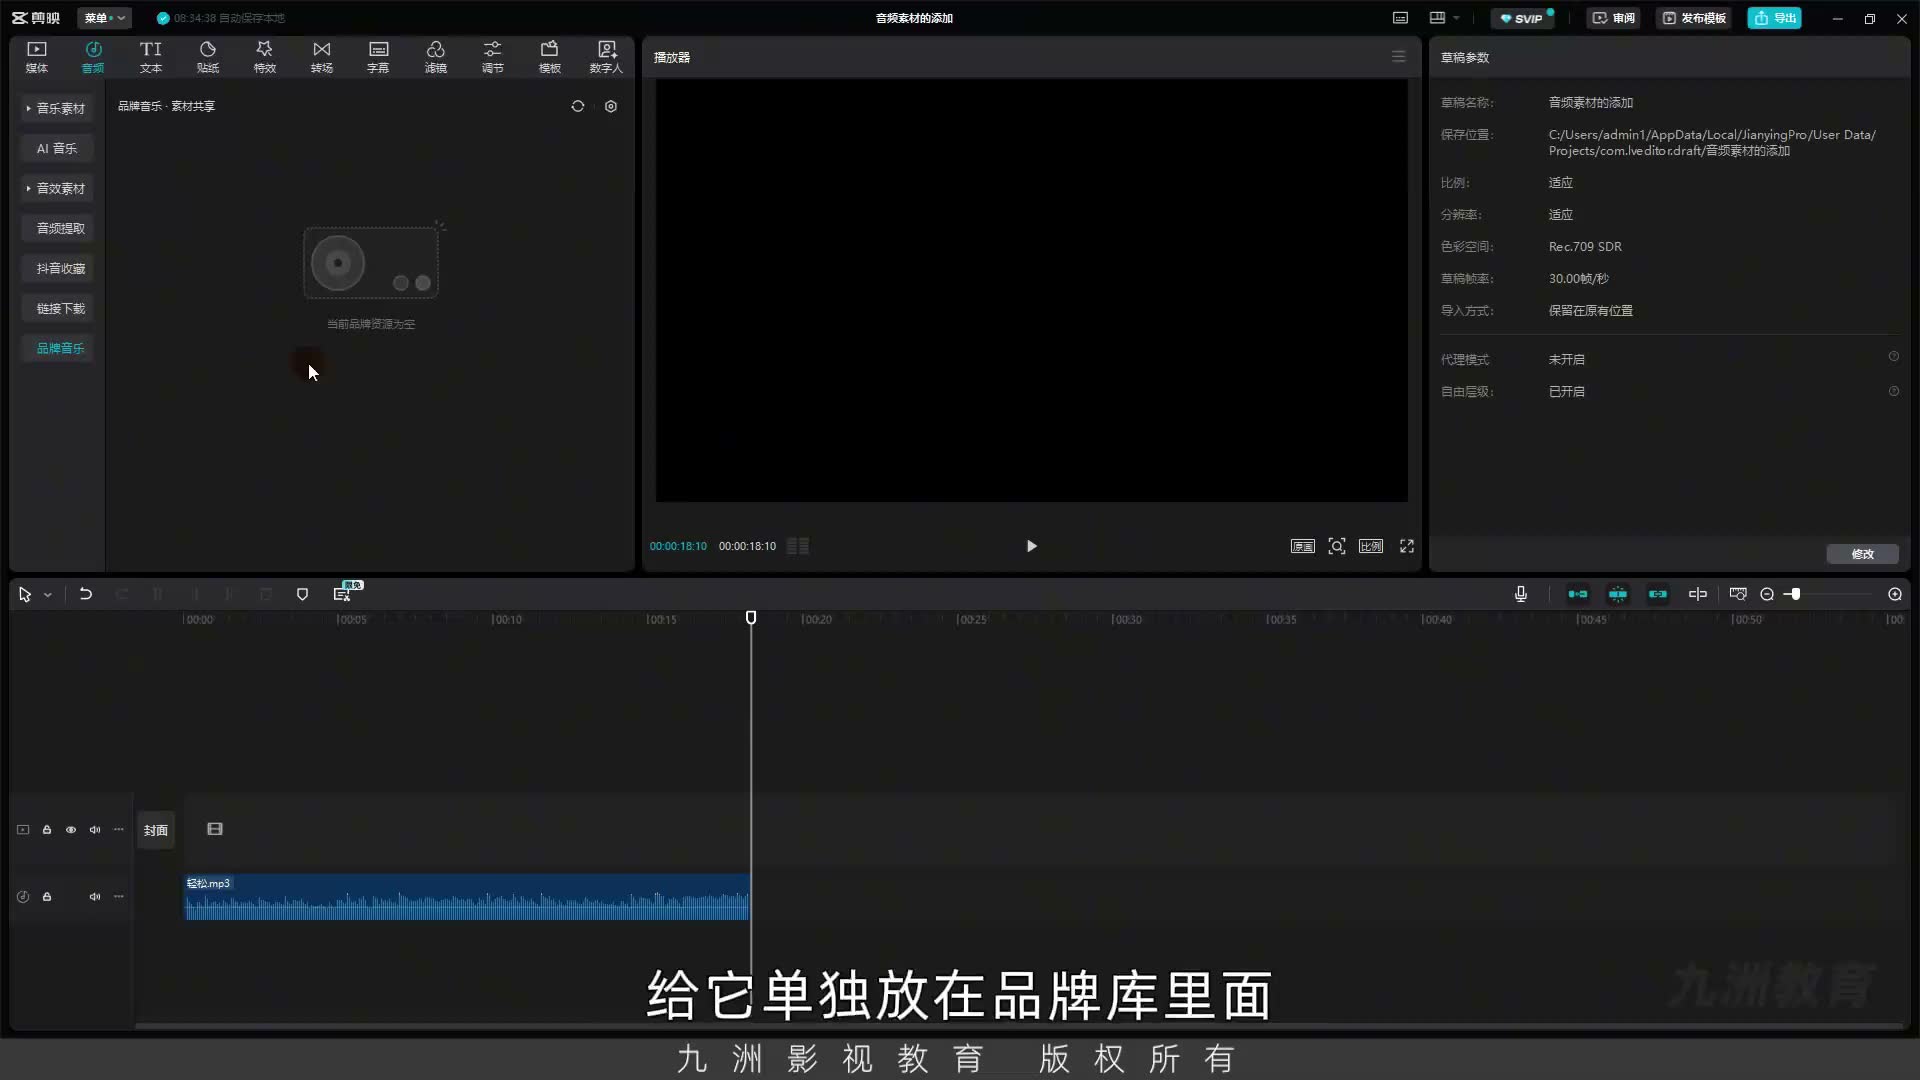
Task: Click the player zoom focus icon
Action: tap(1337, 546)
